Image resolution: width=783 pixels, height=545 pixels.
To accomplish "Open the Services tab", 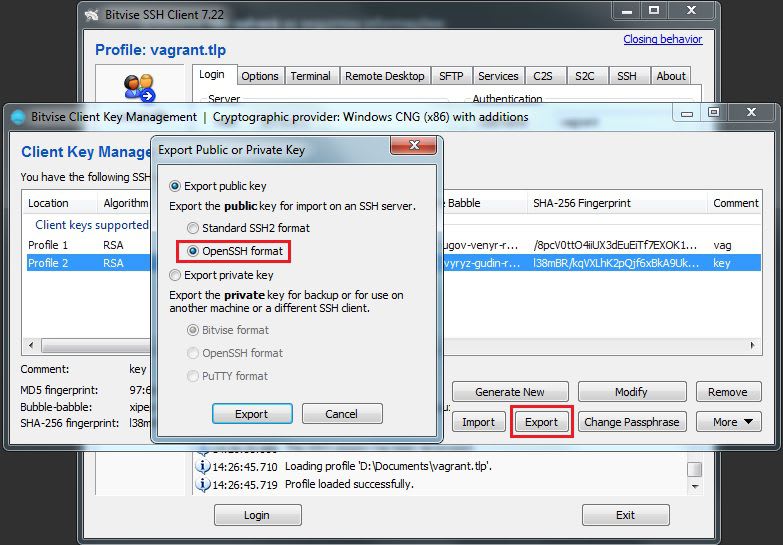I will (x=498, y=76).
